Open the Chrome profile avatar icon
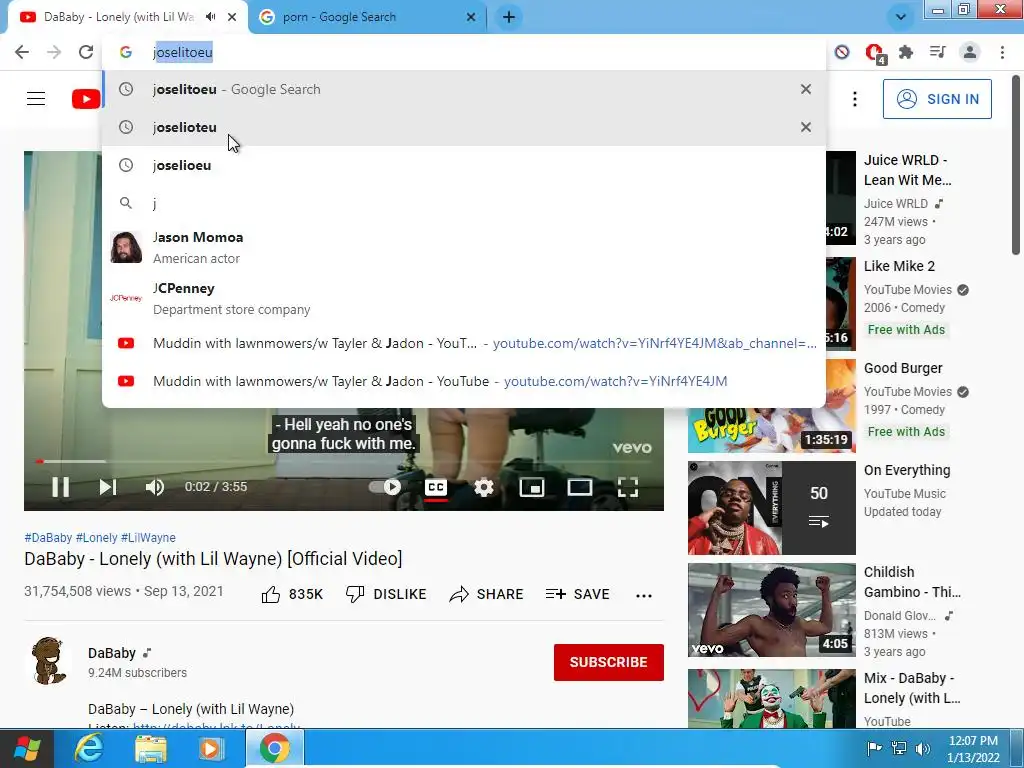The height and width of the screenshot is (768, 1024). pos(970,52)
